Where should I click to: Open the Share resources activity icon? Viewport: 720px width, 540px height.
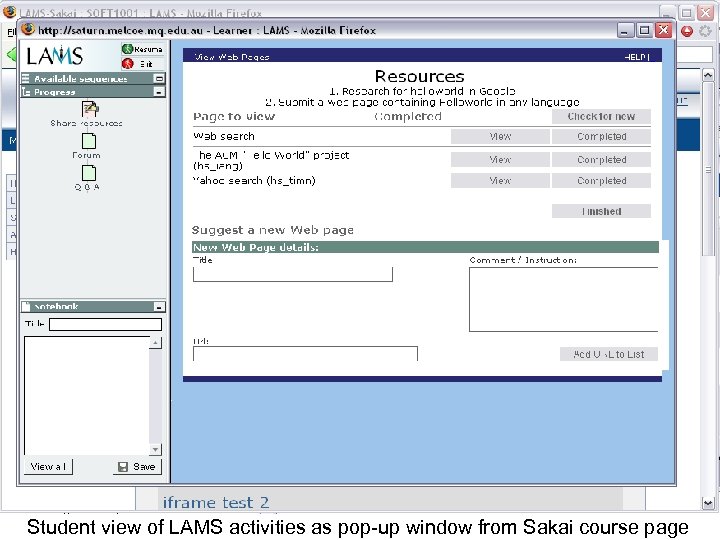click(90, 109)
